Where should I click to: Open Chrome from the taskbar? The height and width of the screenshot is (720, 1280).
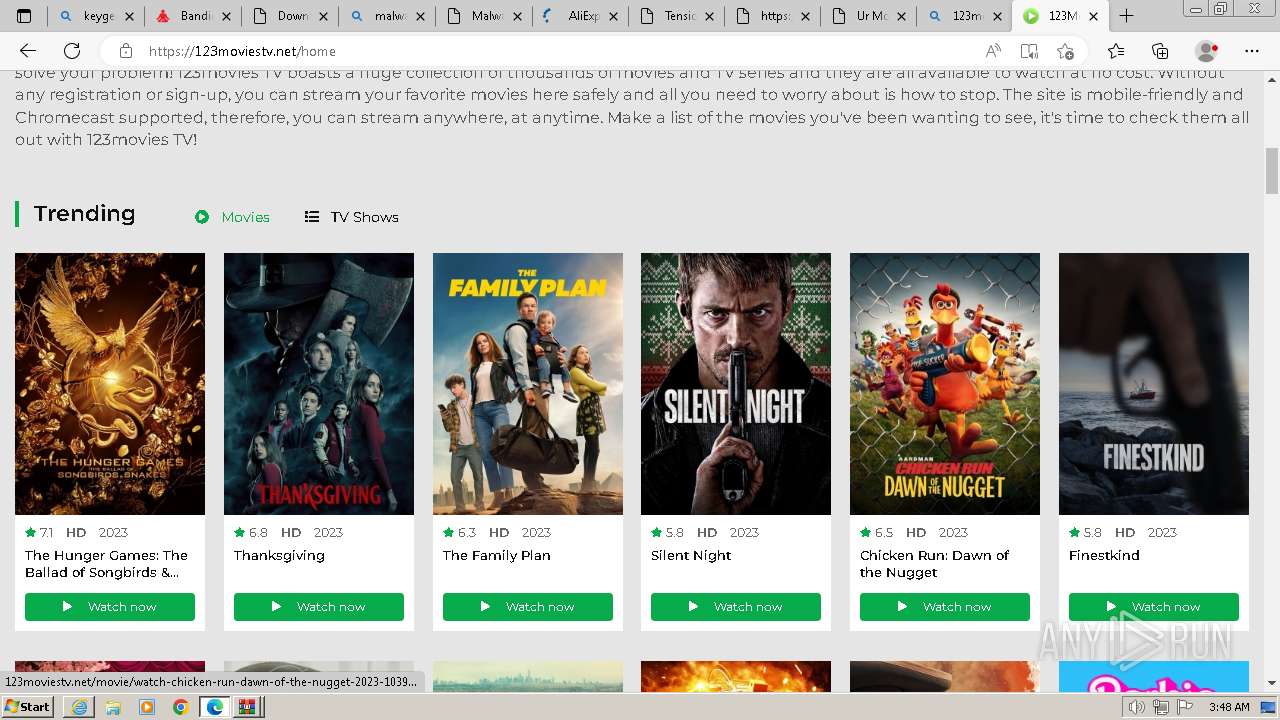click(x=180, y=707)
